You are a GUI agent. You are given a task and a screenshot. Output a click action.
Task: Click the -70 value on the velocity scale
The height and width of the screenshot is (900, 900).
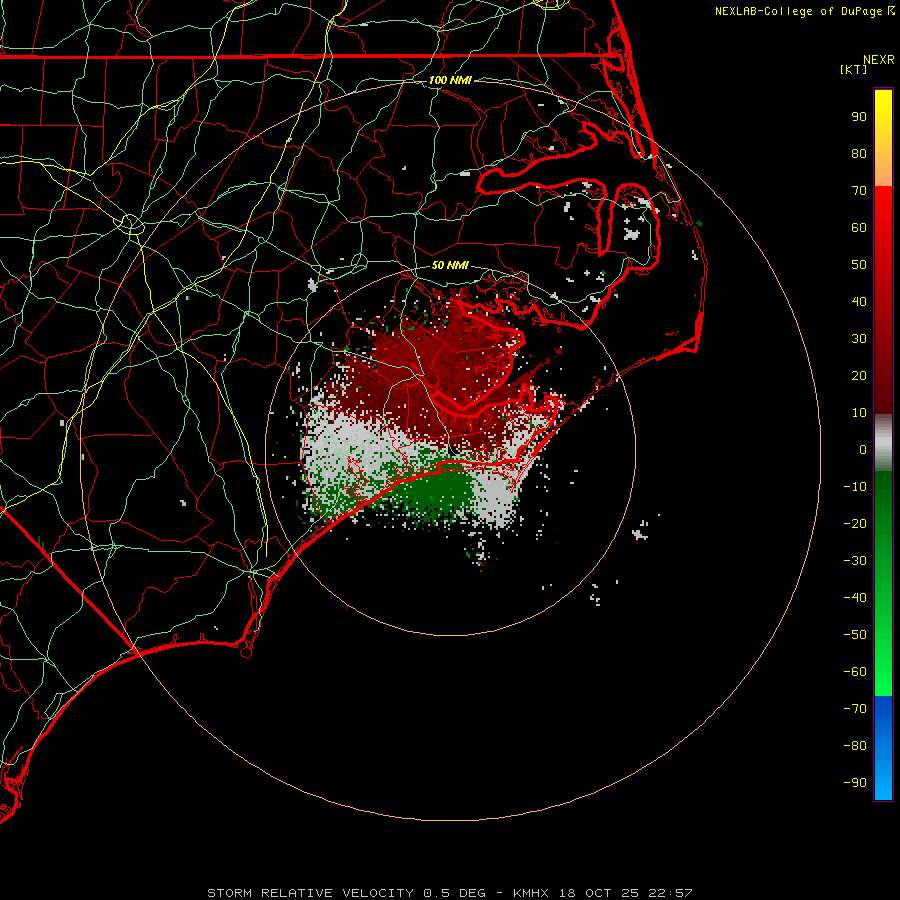[x=855, y=709]
